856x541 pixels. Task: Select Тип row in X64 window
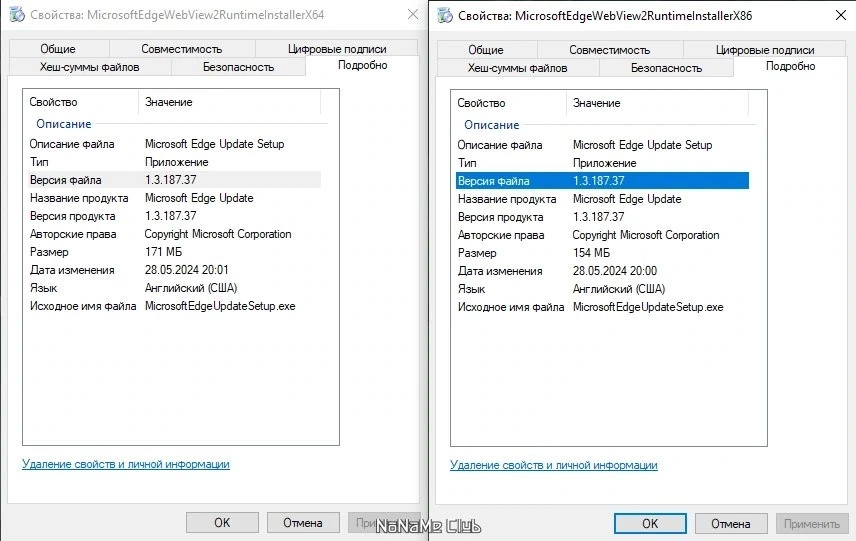click(174, 162)
